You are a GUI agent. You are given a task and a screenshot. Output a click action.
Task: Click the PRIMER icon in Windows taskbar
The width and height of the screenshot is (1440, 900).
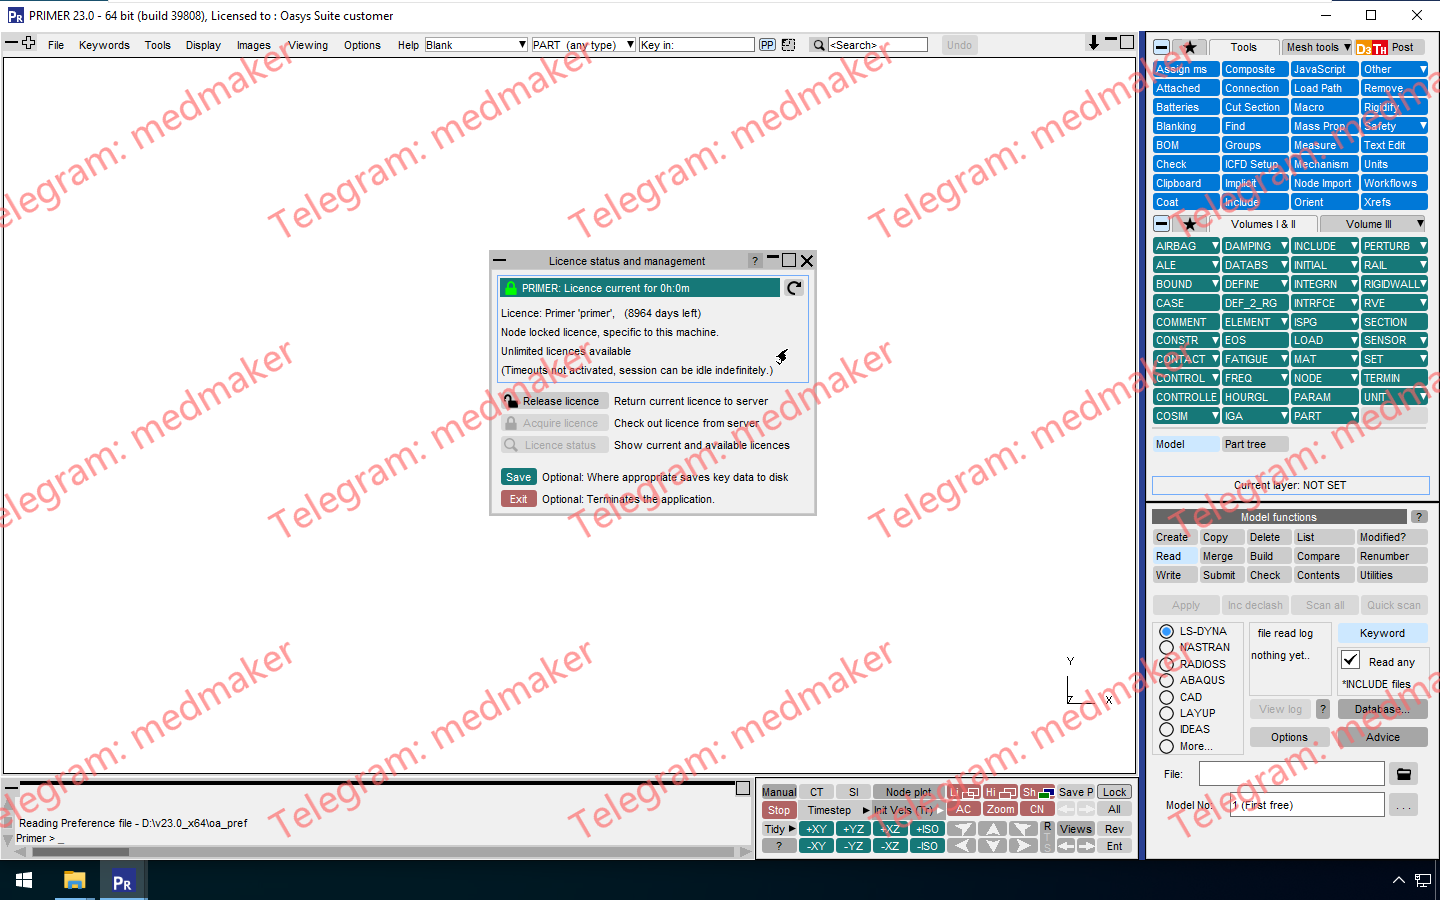click(122, 881)
